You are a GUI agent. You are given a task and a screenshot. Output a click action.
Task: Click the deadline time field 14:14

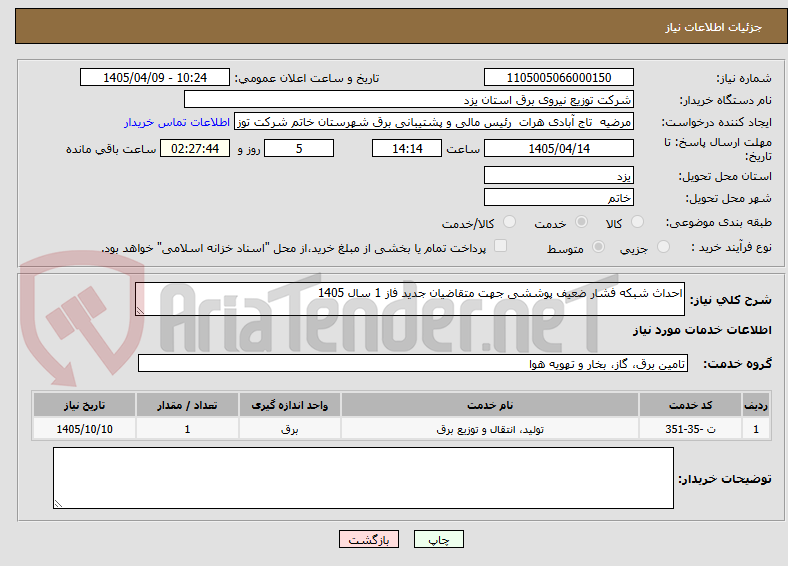point(407,148)
